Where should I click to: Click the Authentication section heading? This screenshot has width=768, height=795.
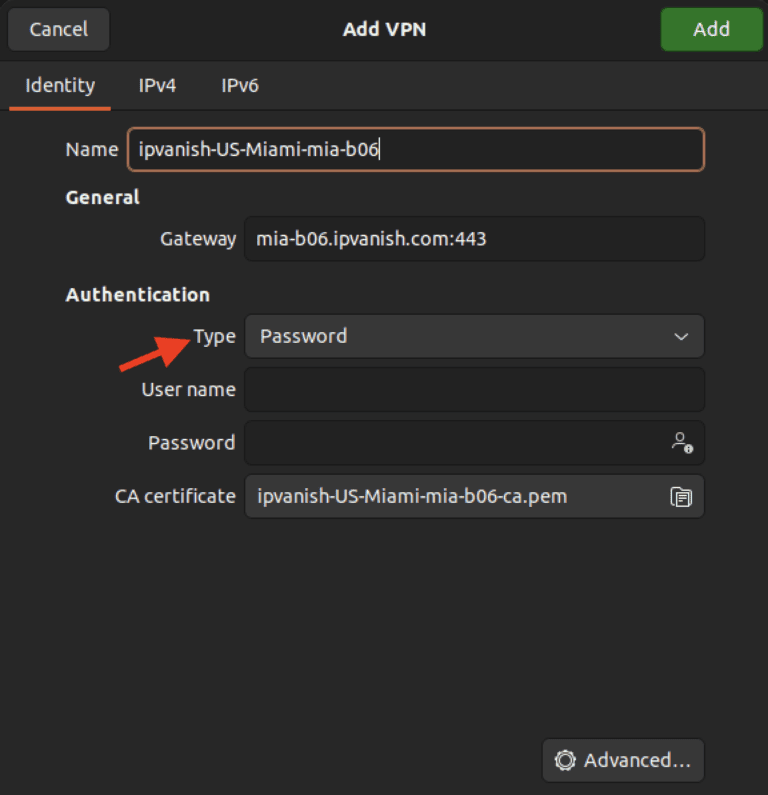138,295
